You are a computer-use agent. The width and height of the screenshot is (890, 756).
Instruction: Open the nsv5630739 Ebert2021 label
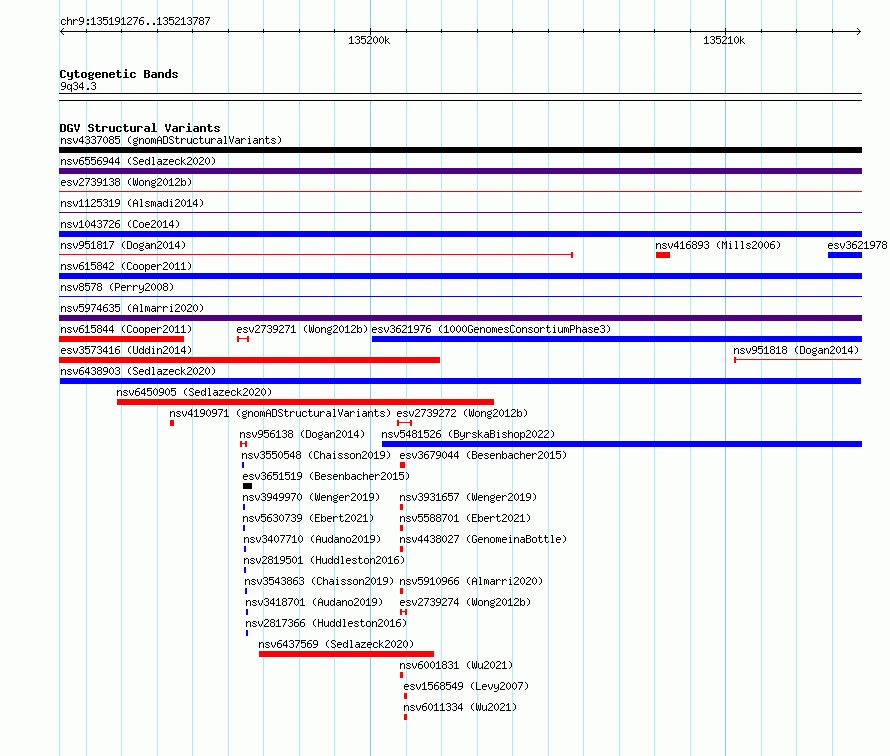(308, 518)
